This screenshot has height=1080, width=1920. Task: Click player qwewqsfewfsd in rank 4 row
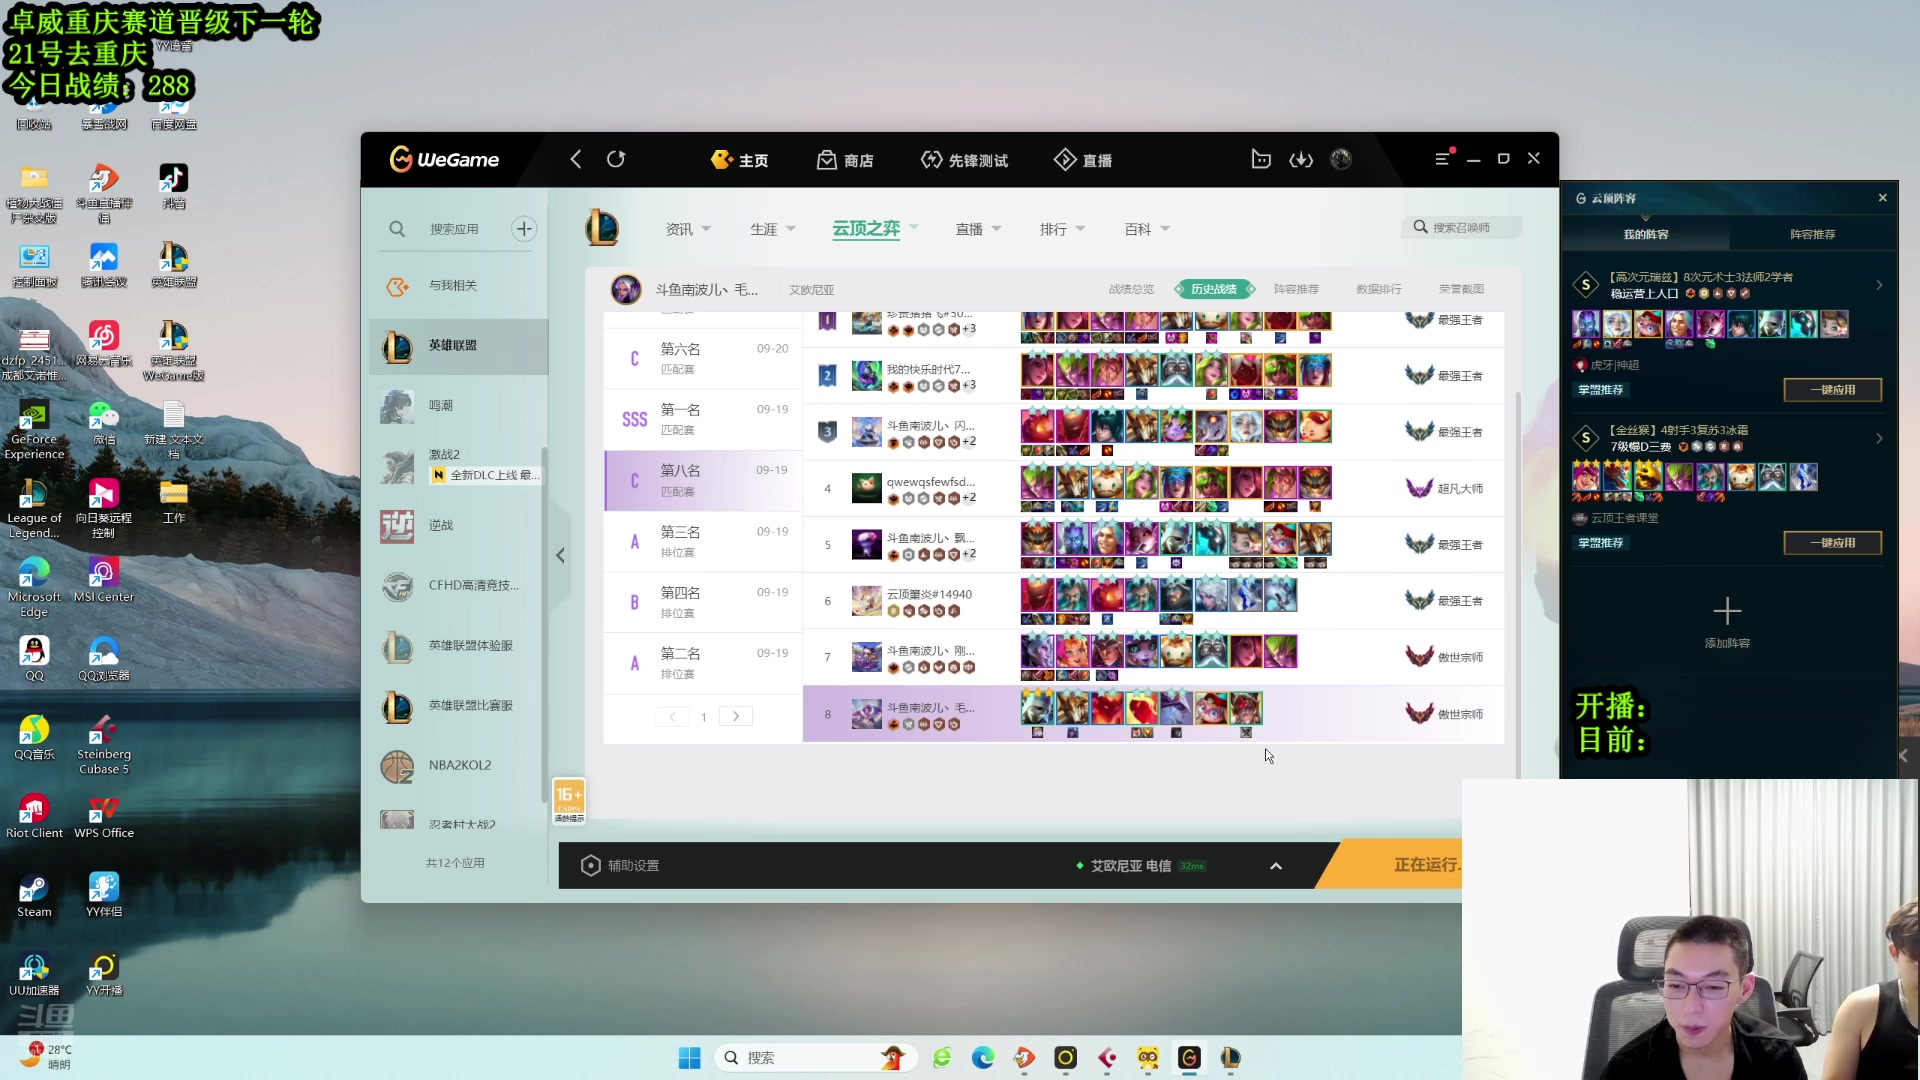coord(930,482)
